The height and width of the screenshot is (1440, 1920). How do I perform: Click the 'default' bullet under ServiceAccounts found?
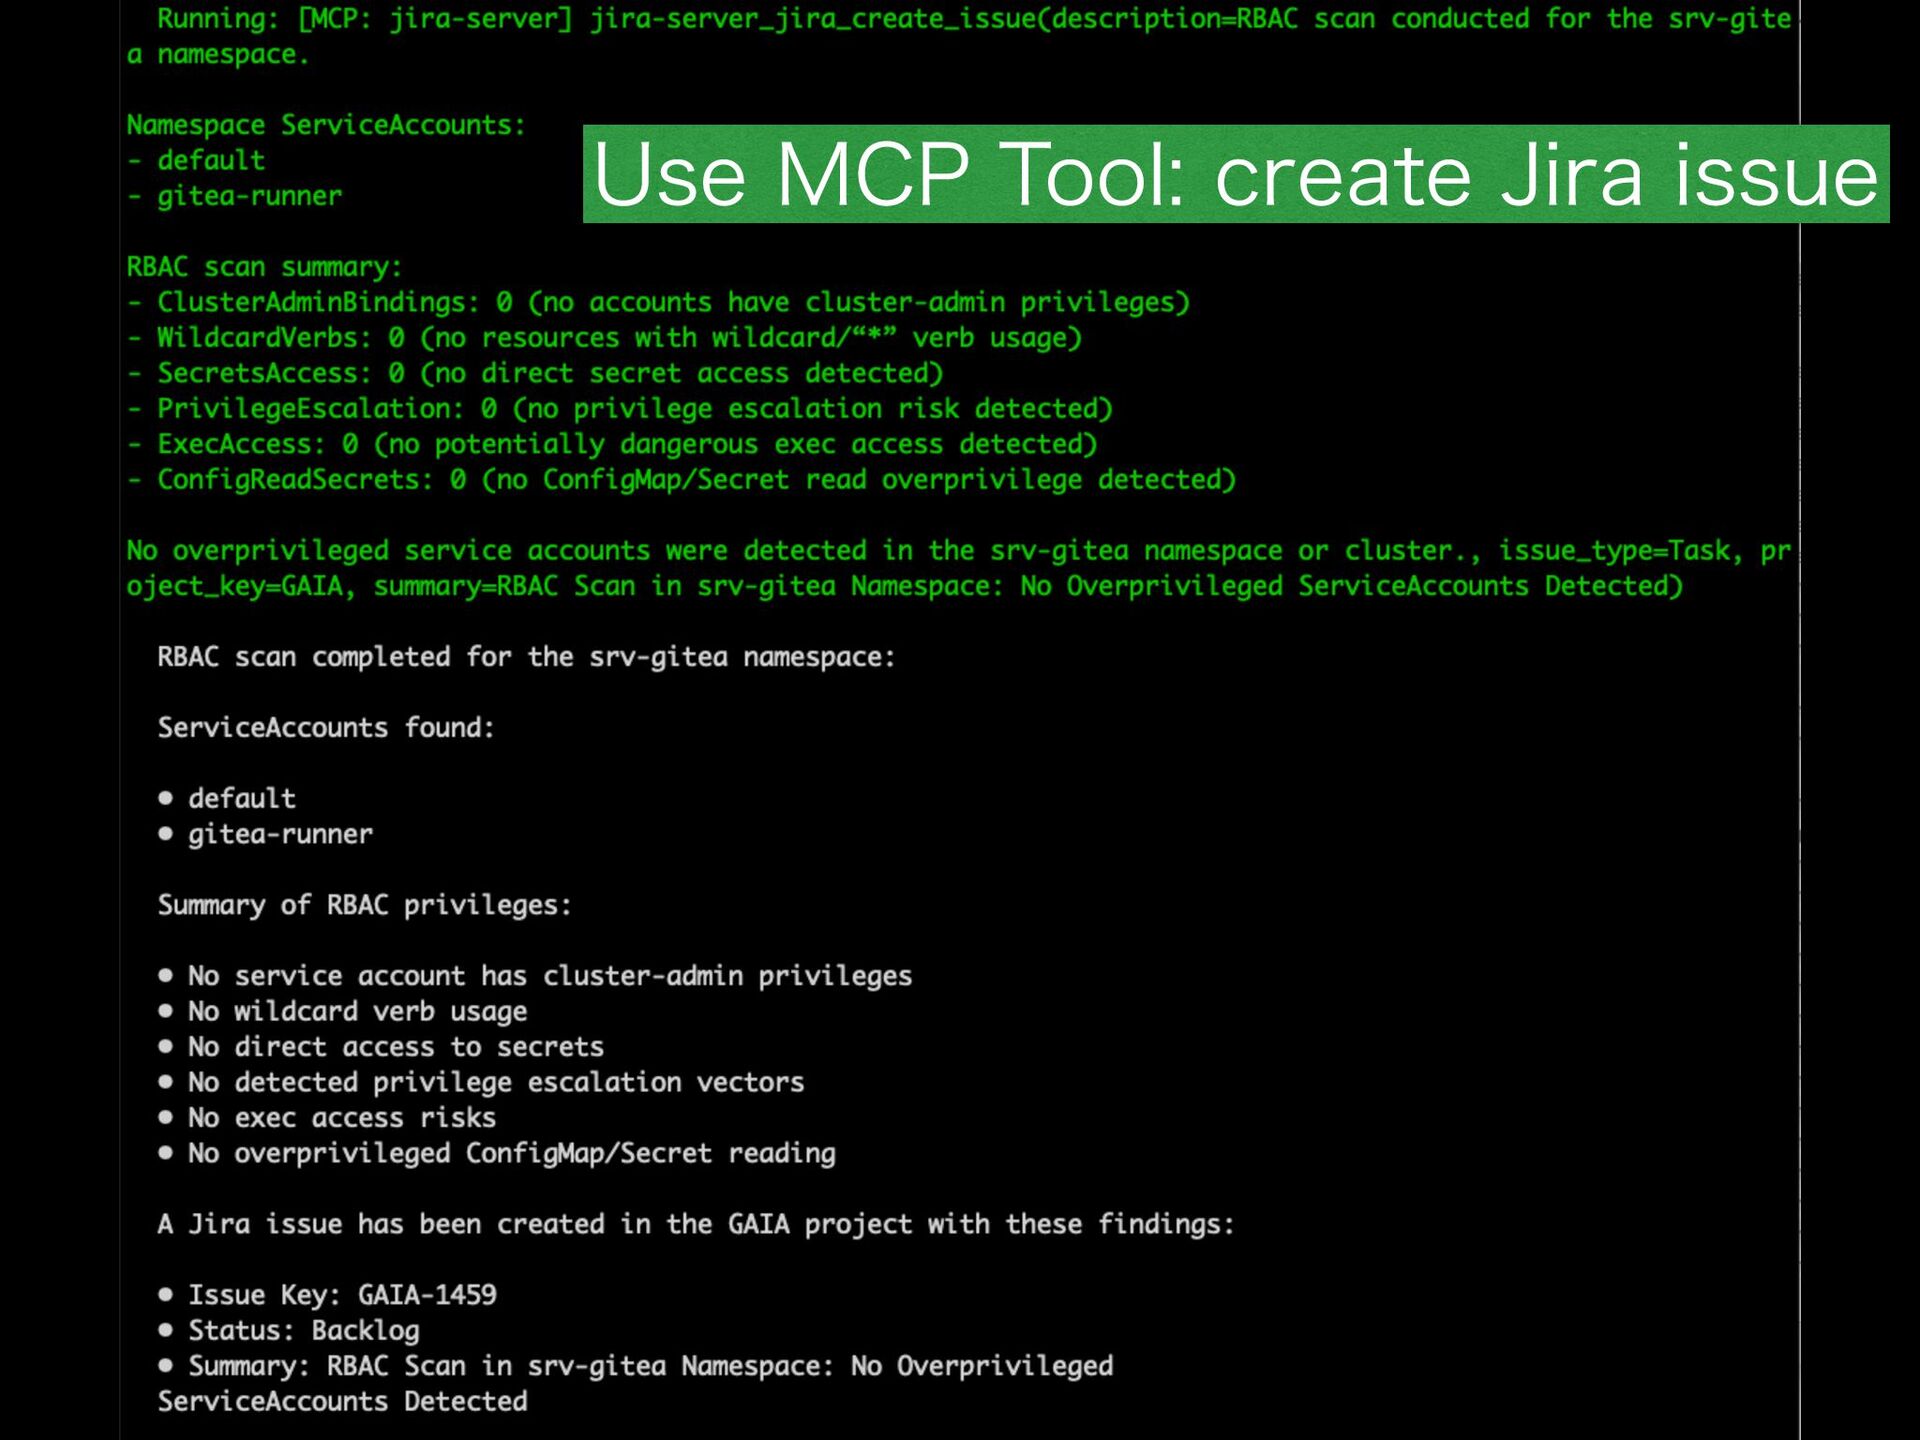(x=242, y=799)
